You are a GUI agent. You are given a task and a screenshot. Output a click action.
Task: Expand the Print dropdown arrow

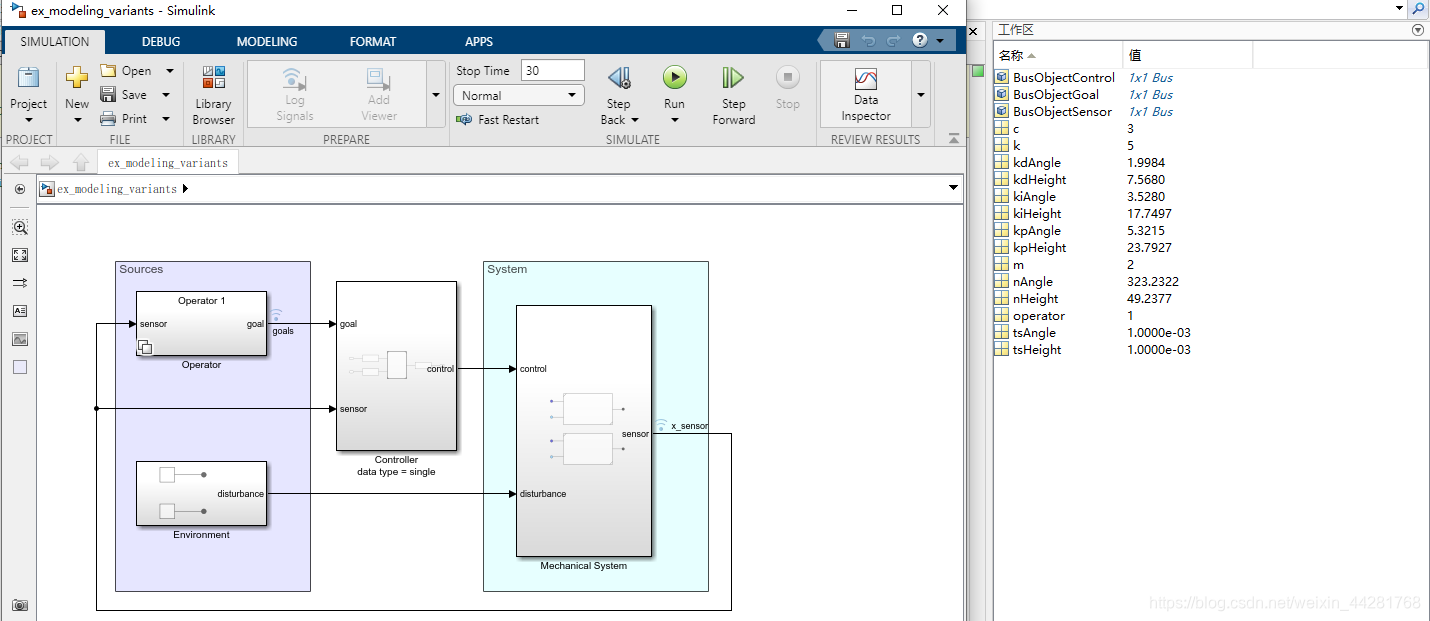(x=166, y=118)
